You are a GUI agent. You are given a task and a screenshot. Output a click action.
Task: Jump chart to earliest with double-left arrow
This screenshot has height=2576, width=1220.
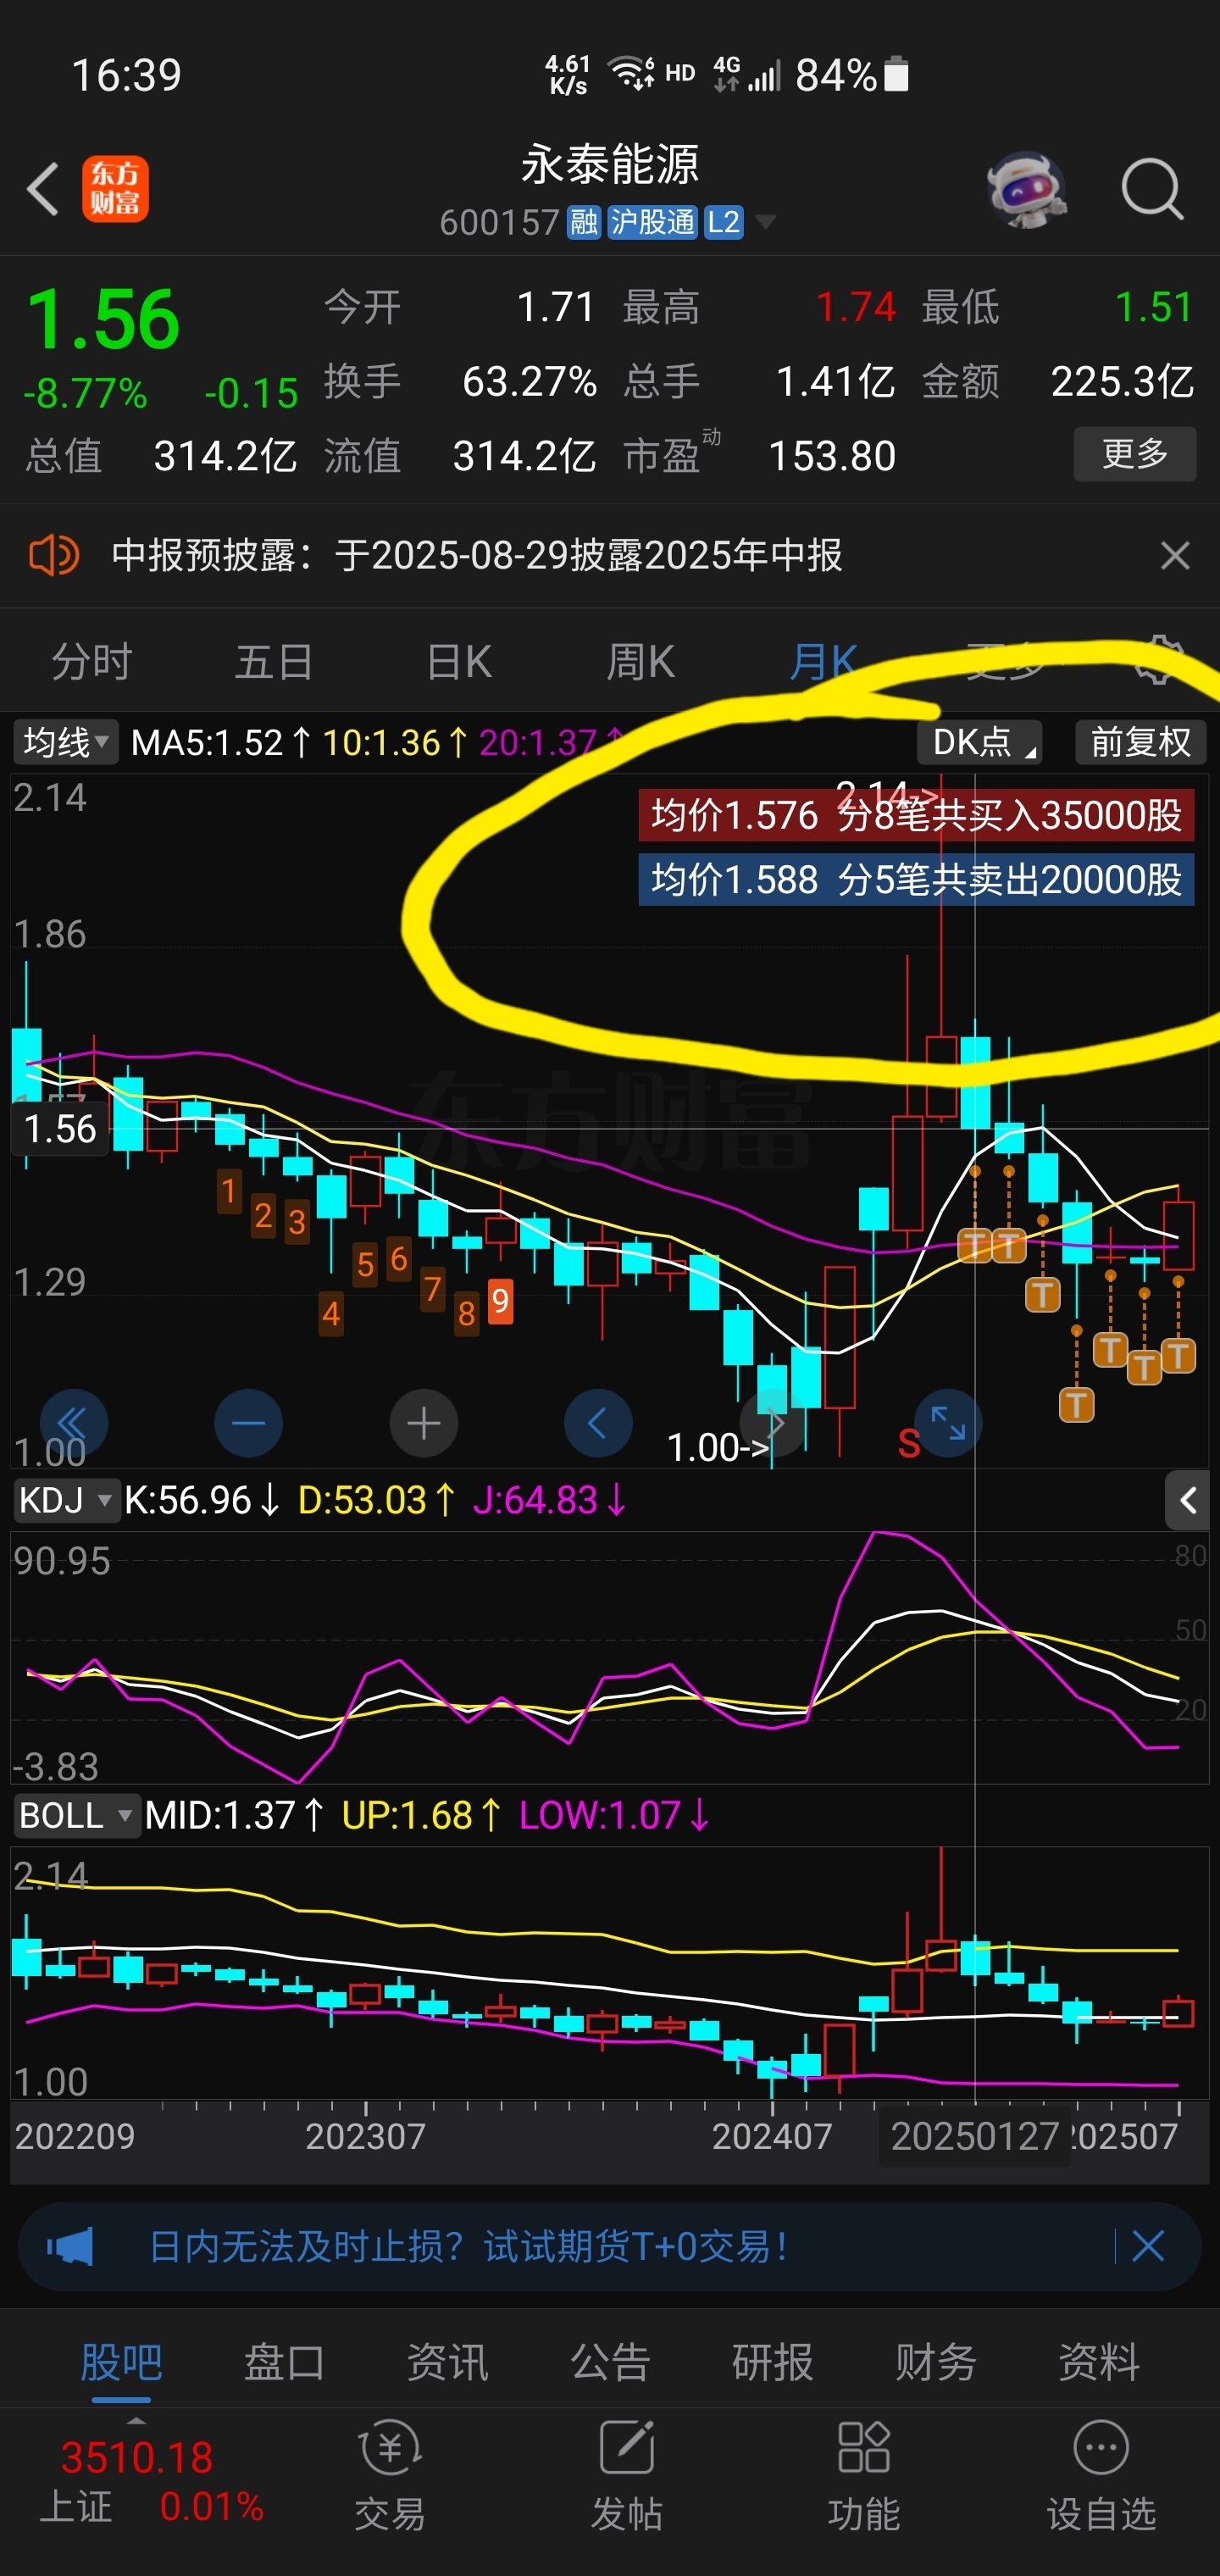(73, 1423)
